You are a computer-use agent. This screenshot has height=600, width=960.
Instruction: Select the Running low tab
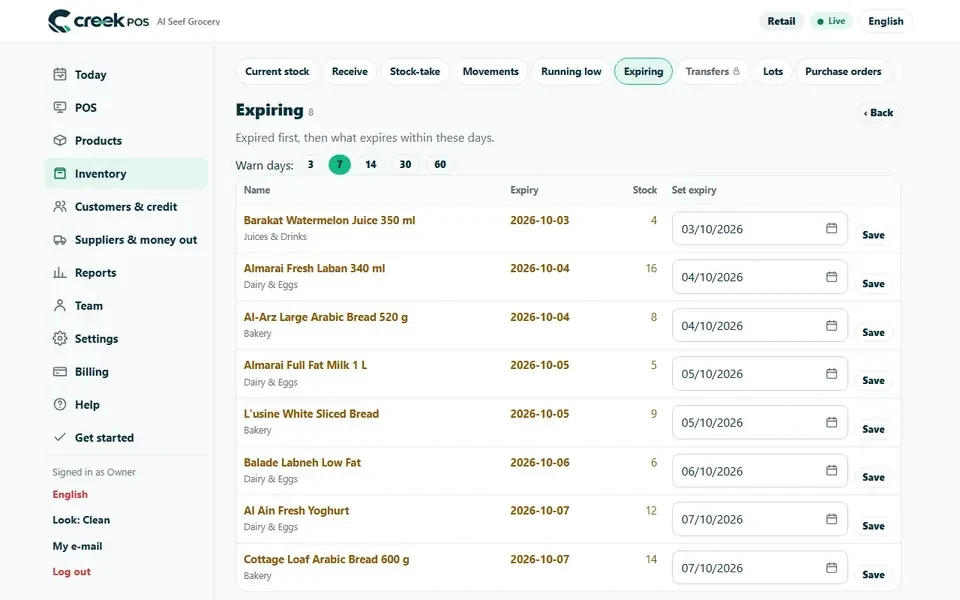pos(571,71)
